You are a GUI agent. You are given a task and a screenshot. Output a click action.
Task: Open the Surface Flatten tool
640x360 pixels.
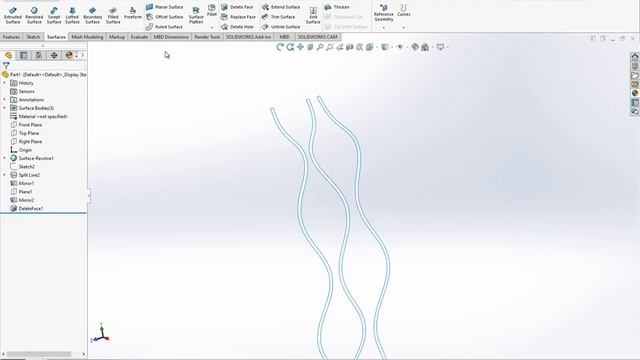pos(196,15)
